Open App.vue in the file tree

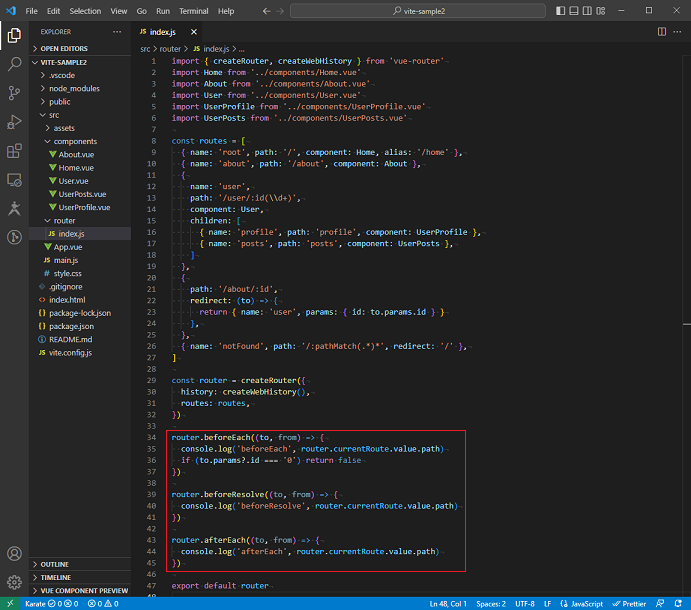click(80, 247)
